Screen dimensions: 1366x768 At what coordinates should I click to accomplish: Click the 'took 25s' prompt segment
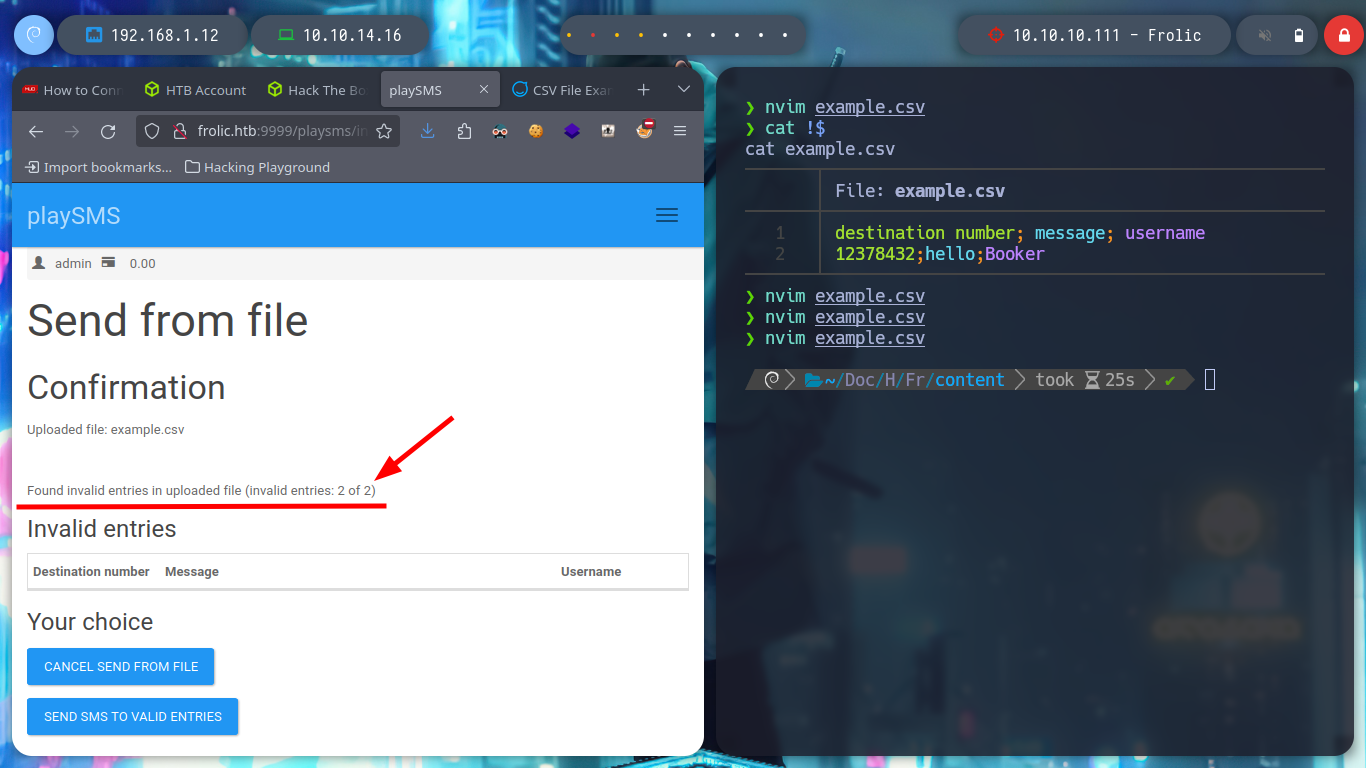[x=1085, y=380]
